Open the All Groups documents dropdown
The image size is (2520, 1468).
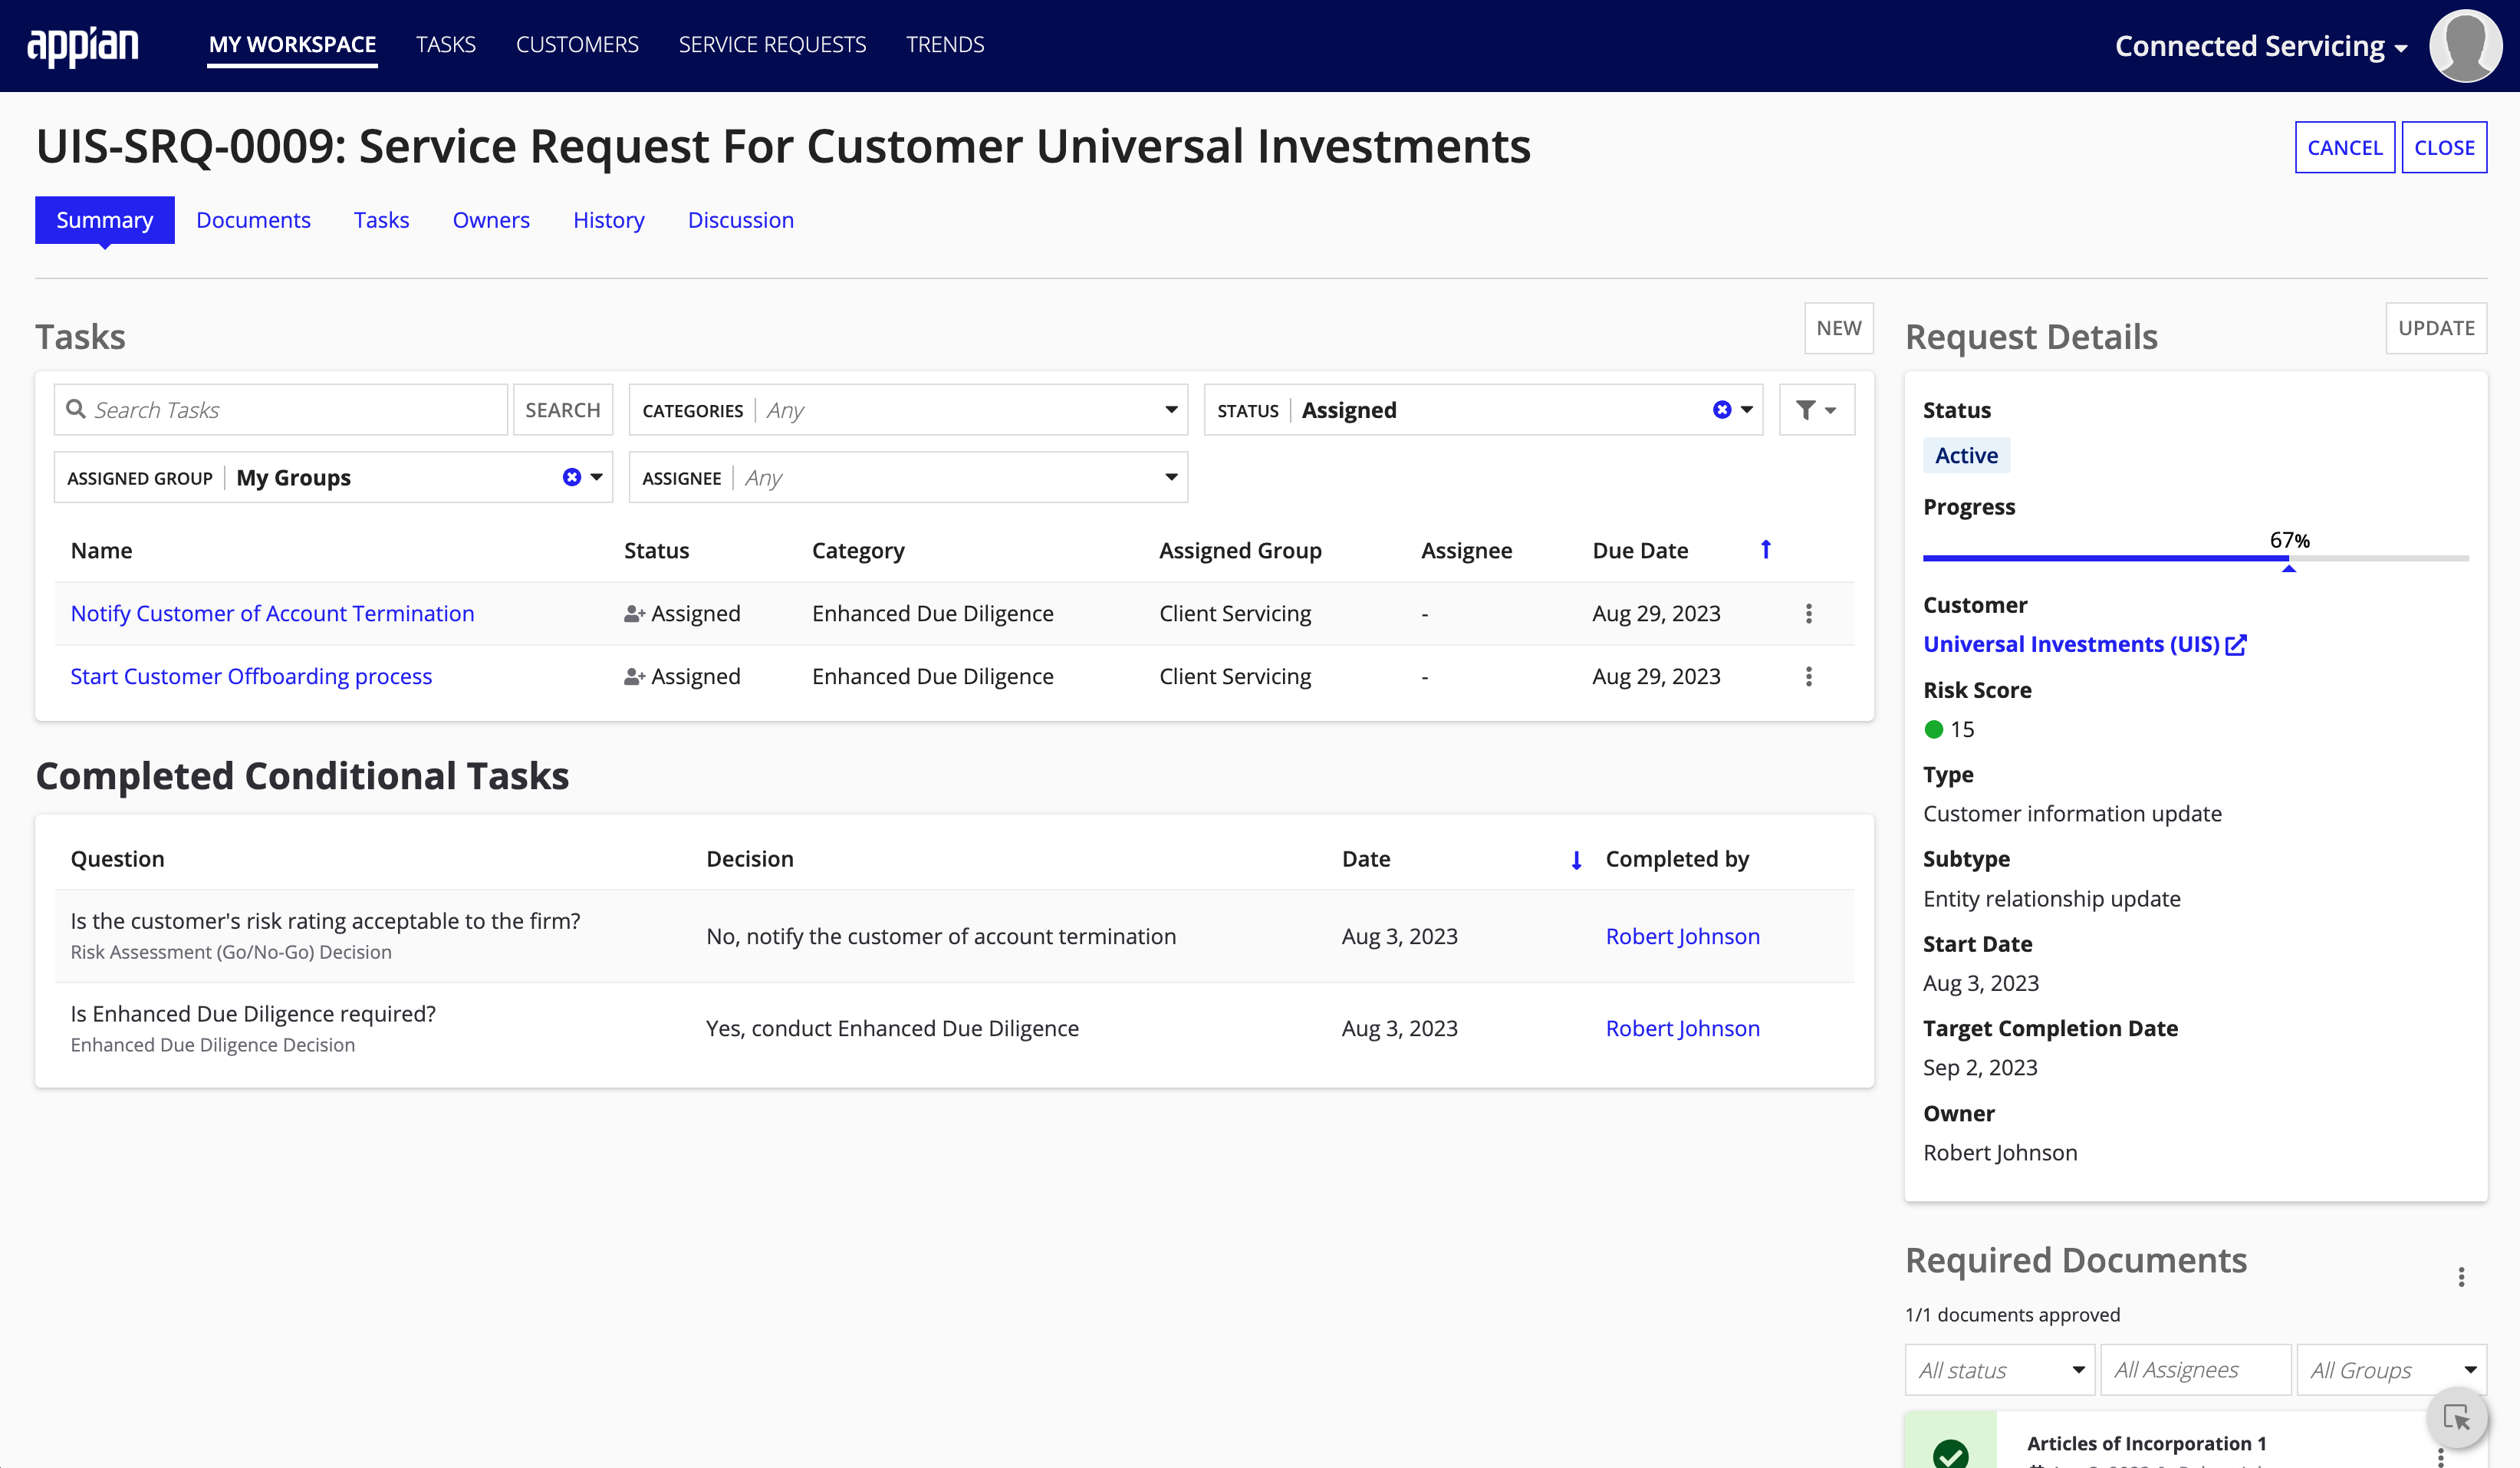pyautogui.click(x=2391, y=1370)
